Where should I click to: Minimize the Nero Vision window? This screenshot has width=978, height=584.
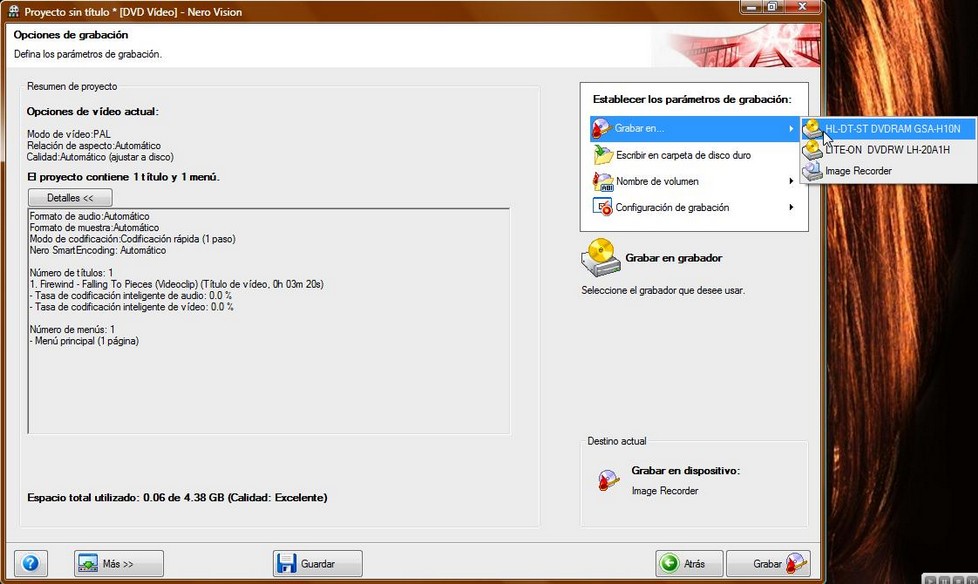point(751,6)
